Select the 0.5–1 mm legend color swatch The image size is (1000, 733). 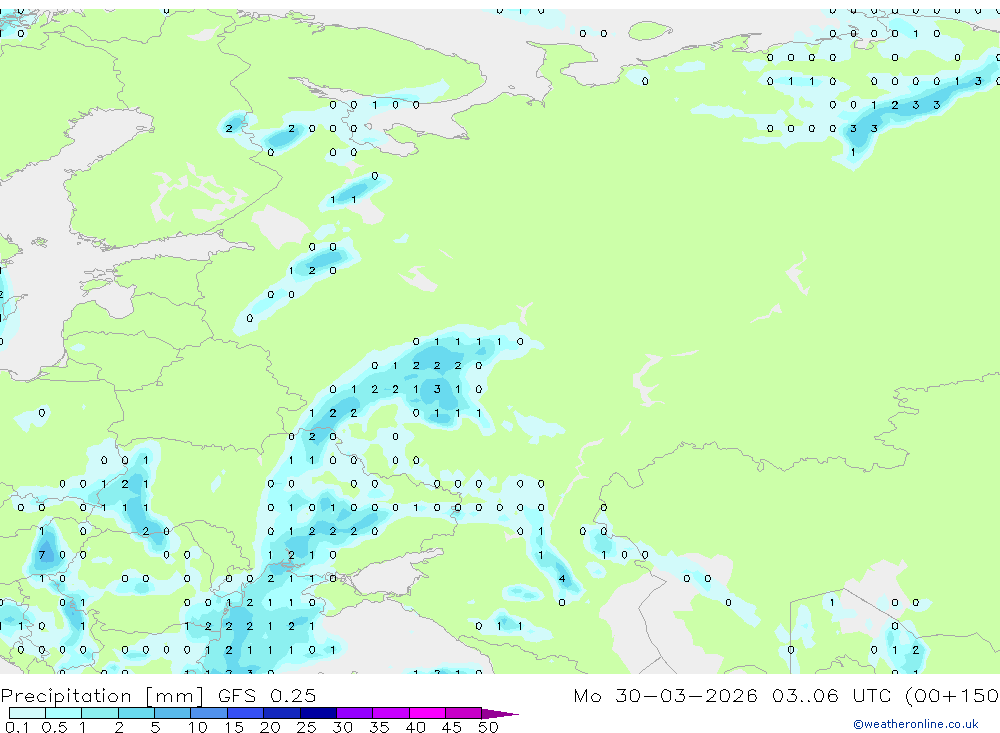click(64, 713)
